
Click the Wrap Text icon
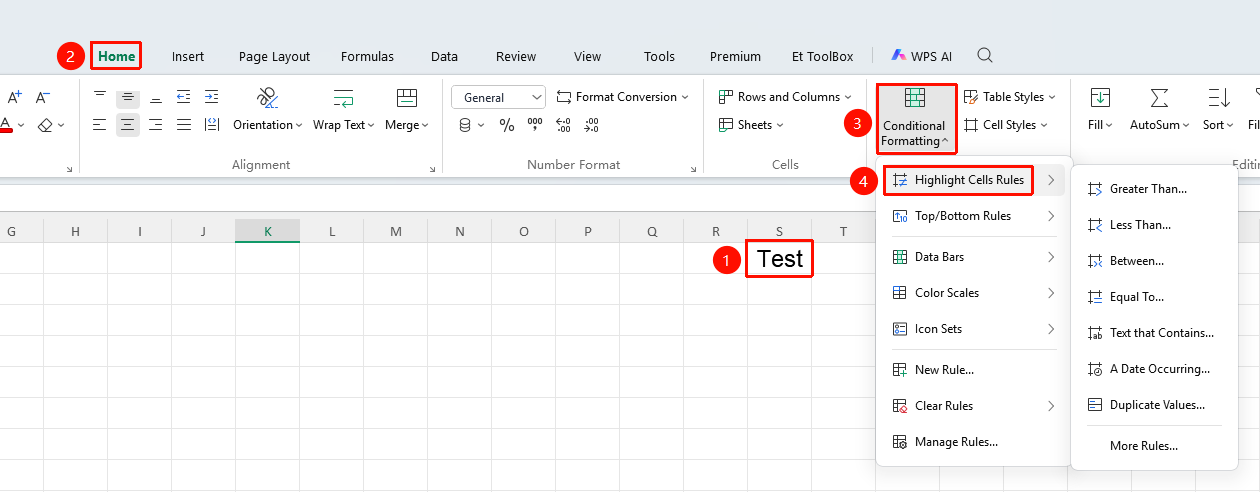pos(344,98)
